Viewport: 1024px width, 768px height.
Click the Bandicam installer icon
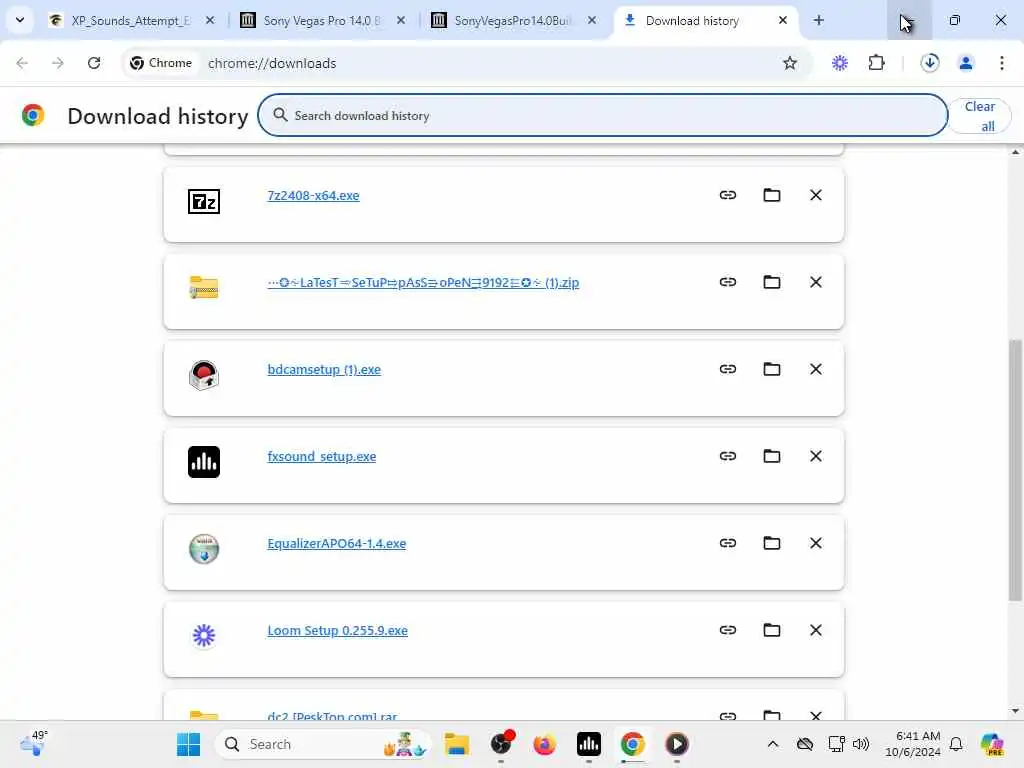tap(204, 375)
